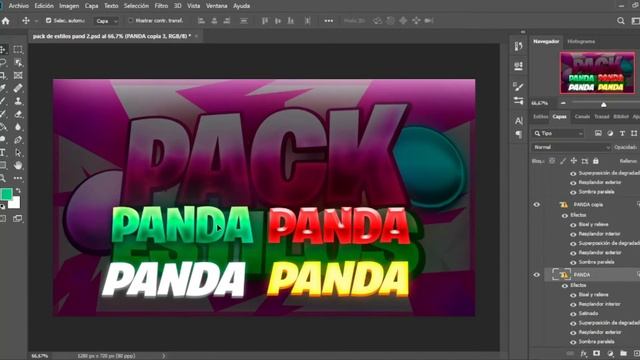Lock all attributes padlock icon
The height and width of the screenshot is (360, 640).
coord(596,161)
